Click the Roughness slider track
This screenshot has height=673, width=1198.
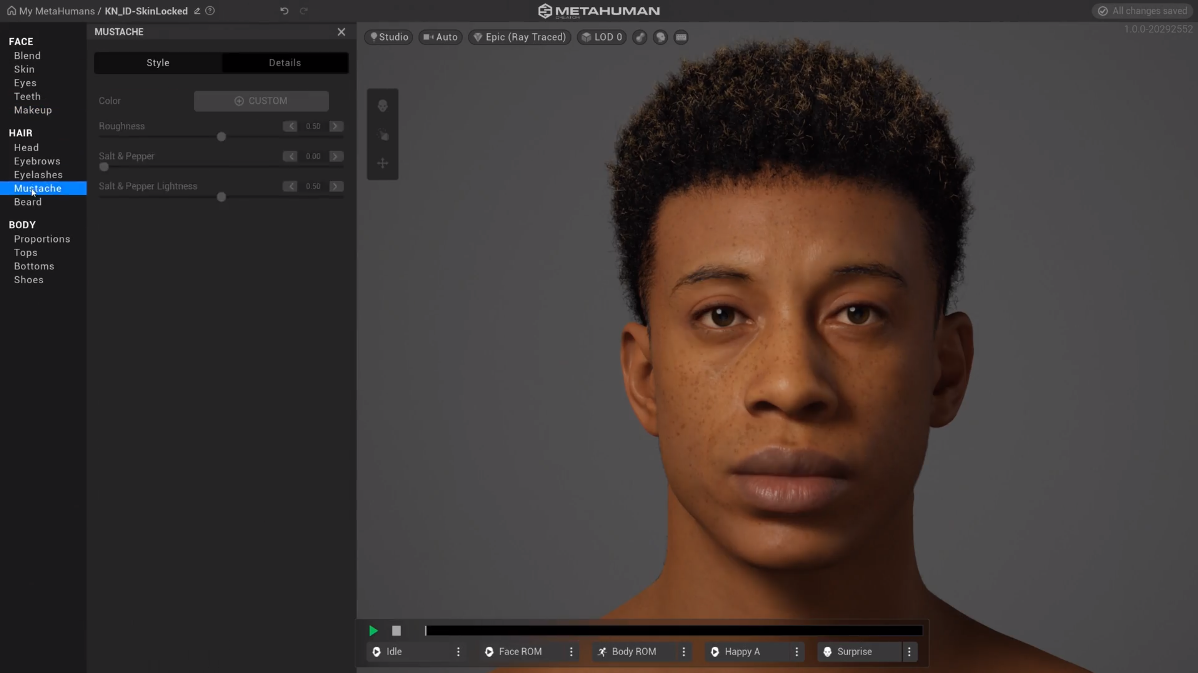(x=221, y=137)
